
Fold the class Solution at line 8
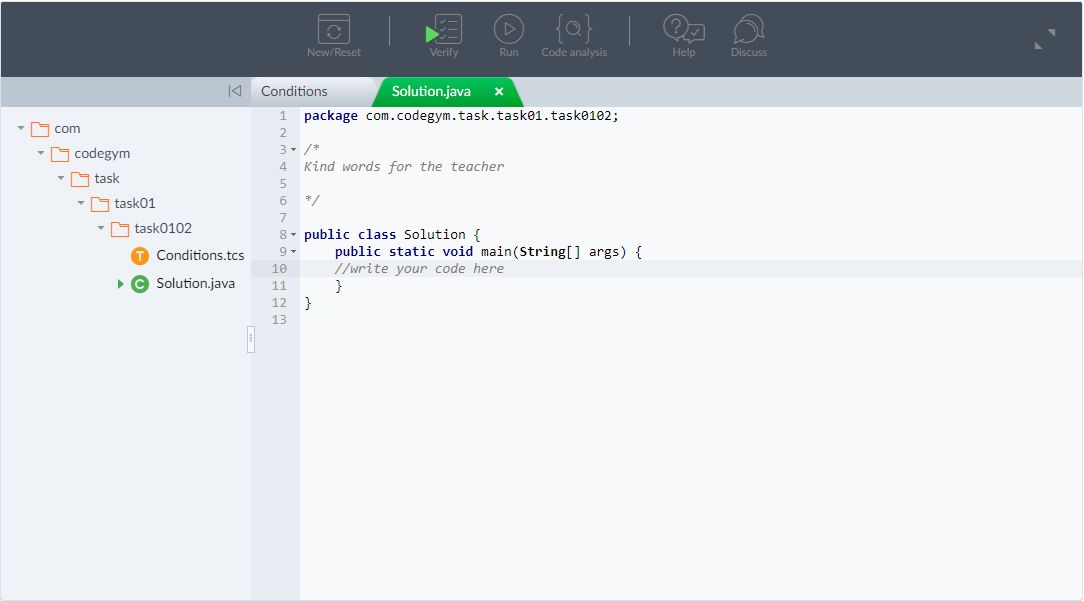pos(294,234)
